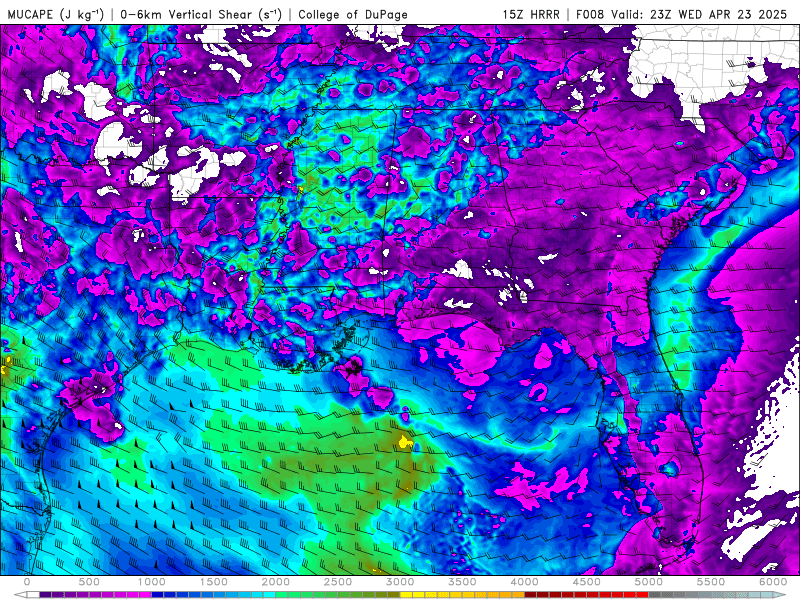Image resolution: width=800 pixels, height=600 pixels.
Task: Click the 2000 label on the color scale
Action: point(276,582)
